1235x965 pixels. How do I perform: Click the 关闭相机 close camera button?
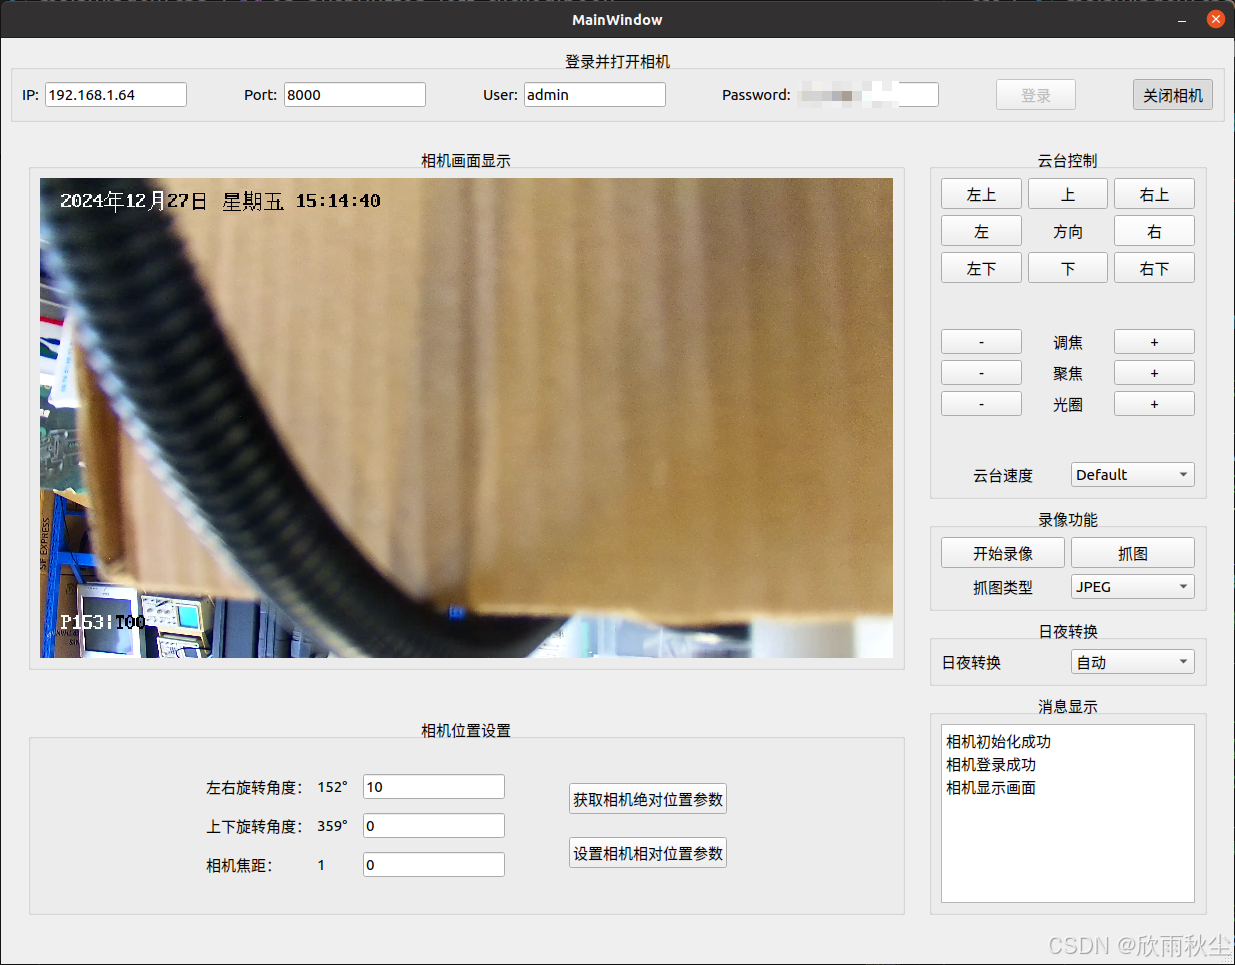[x=1172, y=94]
